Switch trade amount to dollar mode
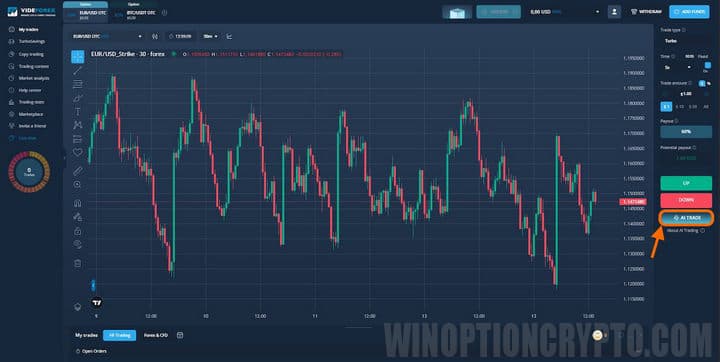The height and width of the screenshot is (362, 720). click(x=702, y=84)
